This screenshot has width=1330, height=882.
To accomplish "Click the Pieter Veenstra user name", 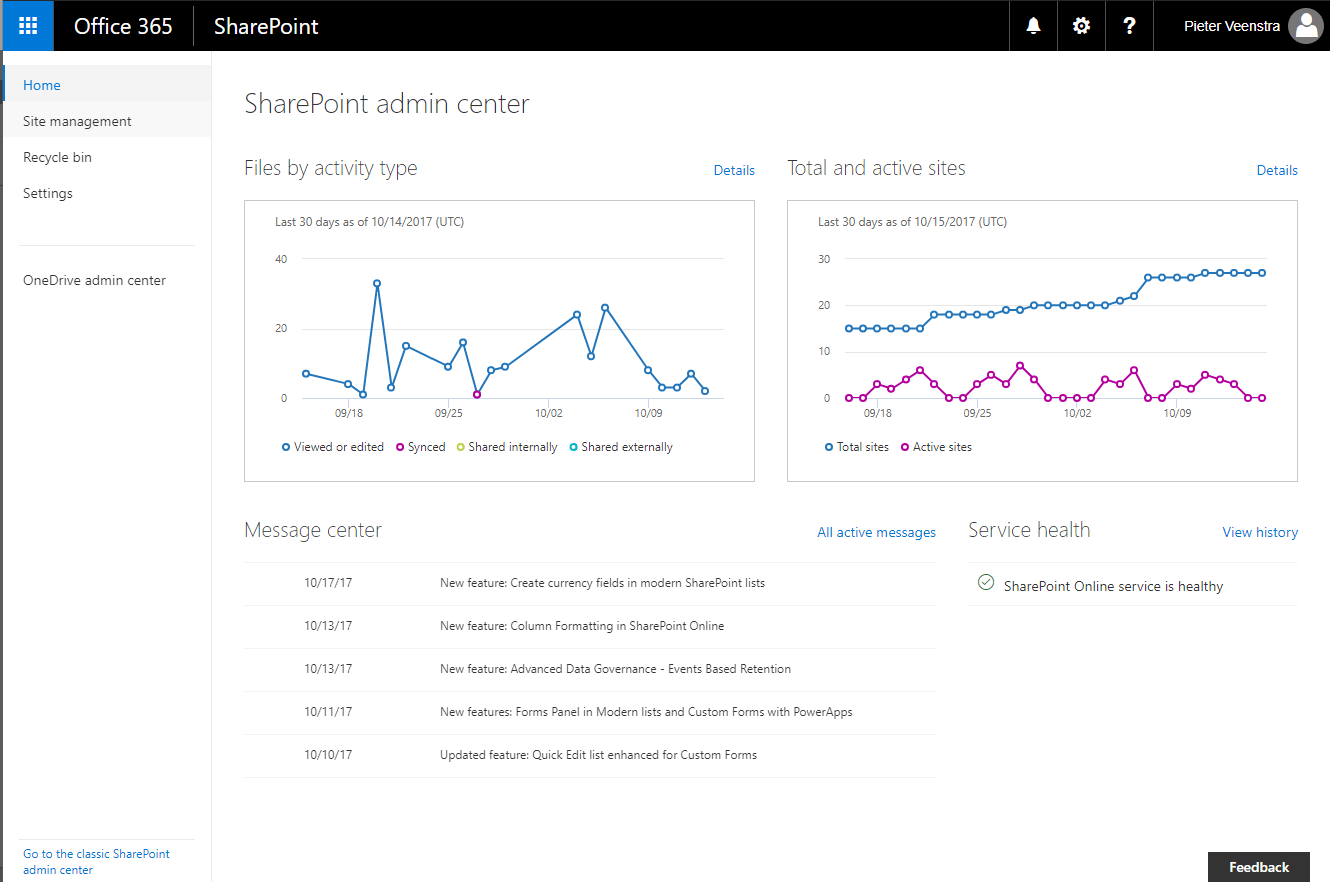I will [x=1232, y=26].
